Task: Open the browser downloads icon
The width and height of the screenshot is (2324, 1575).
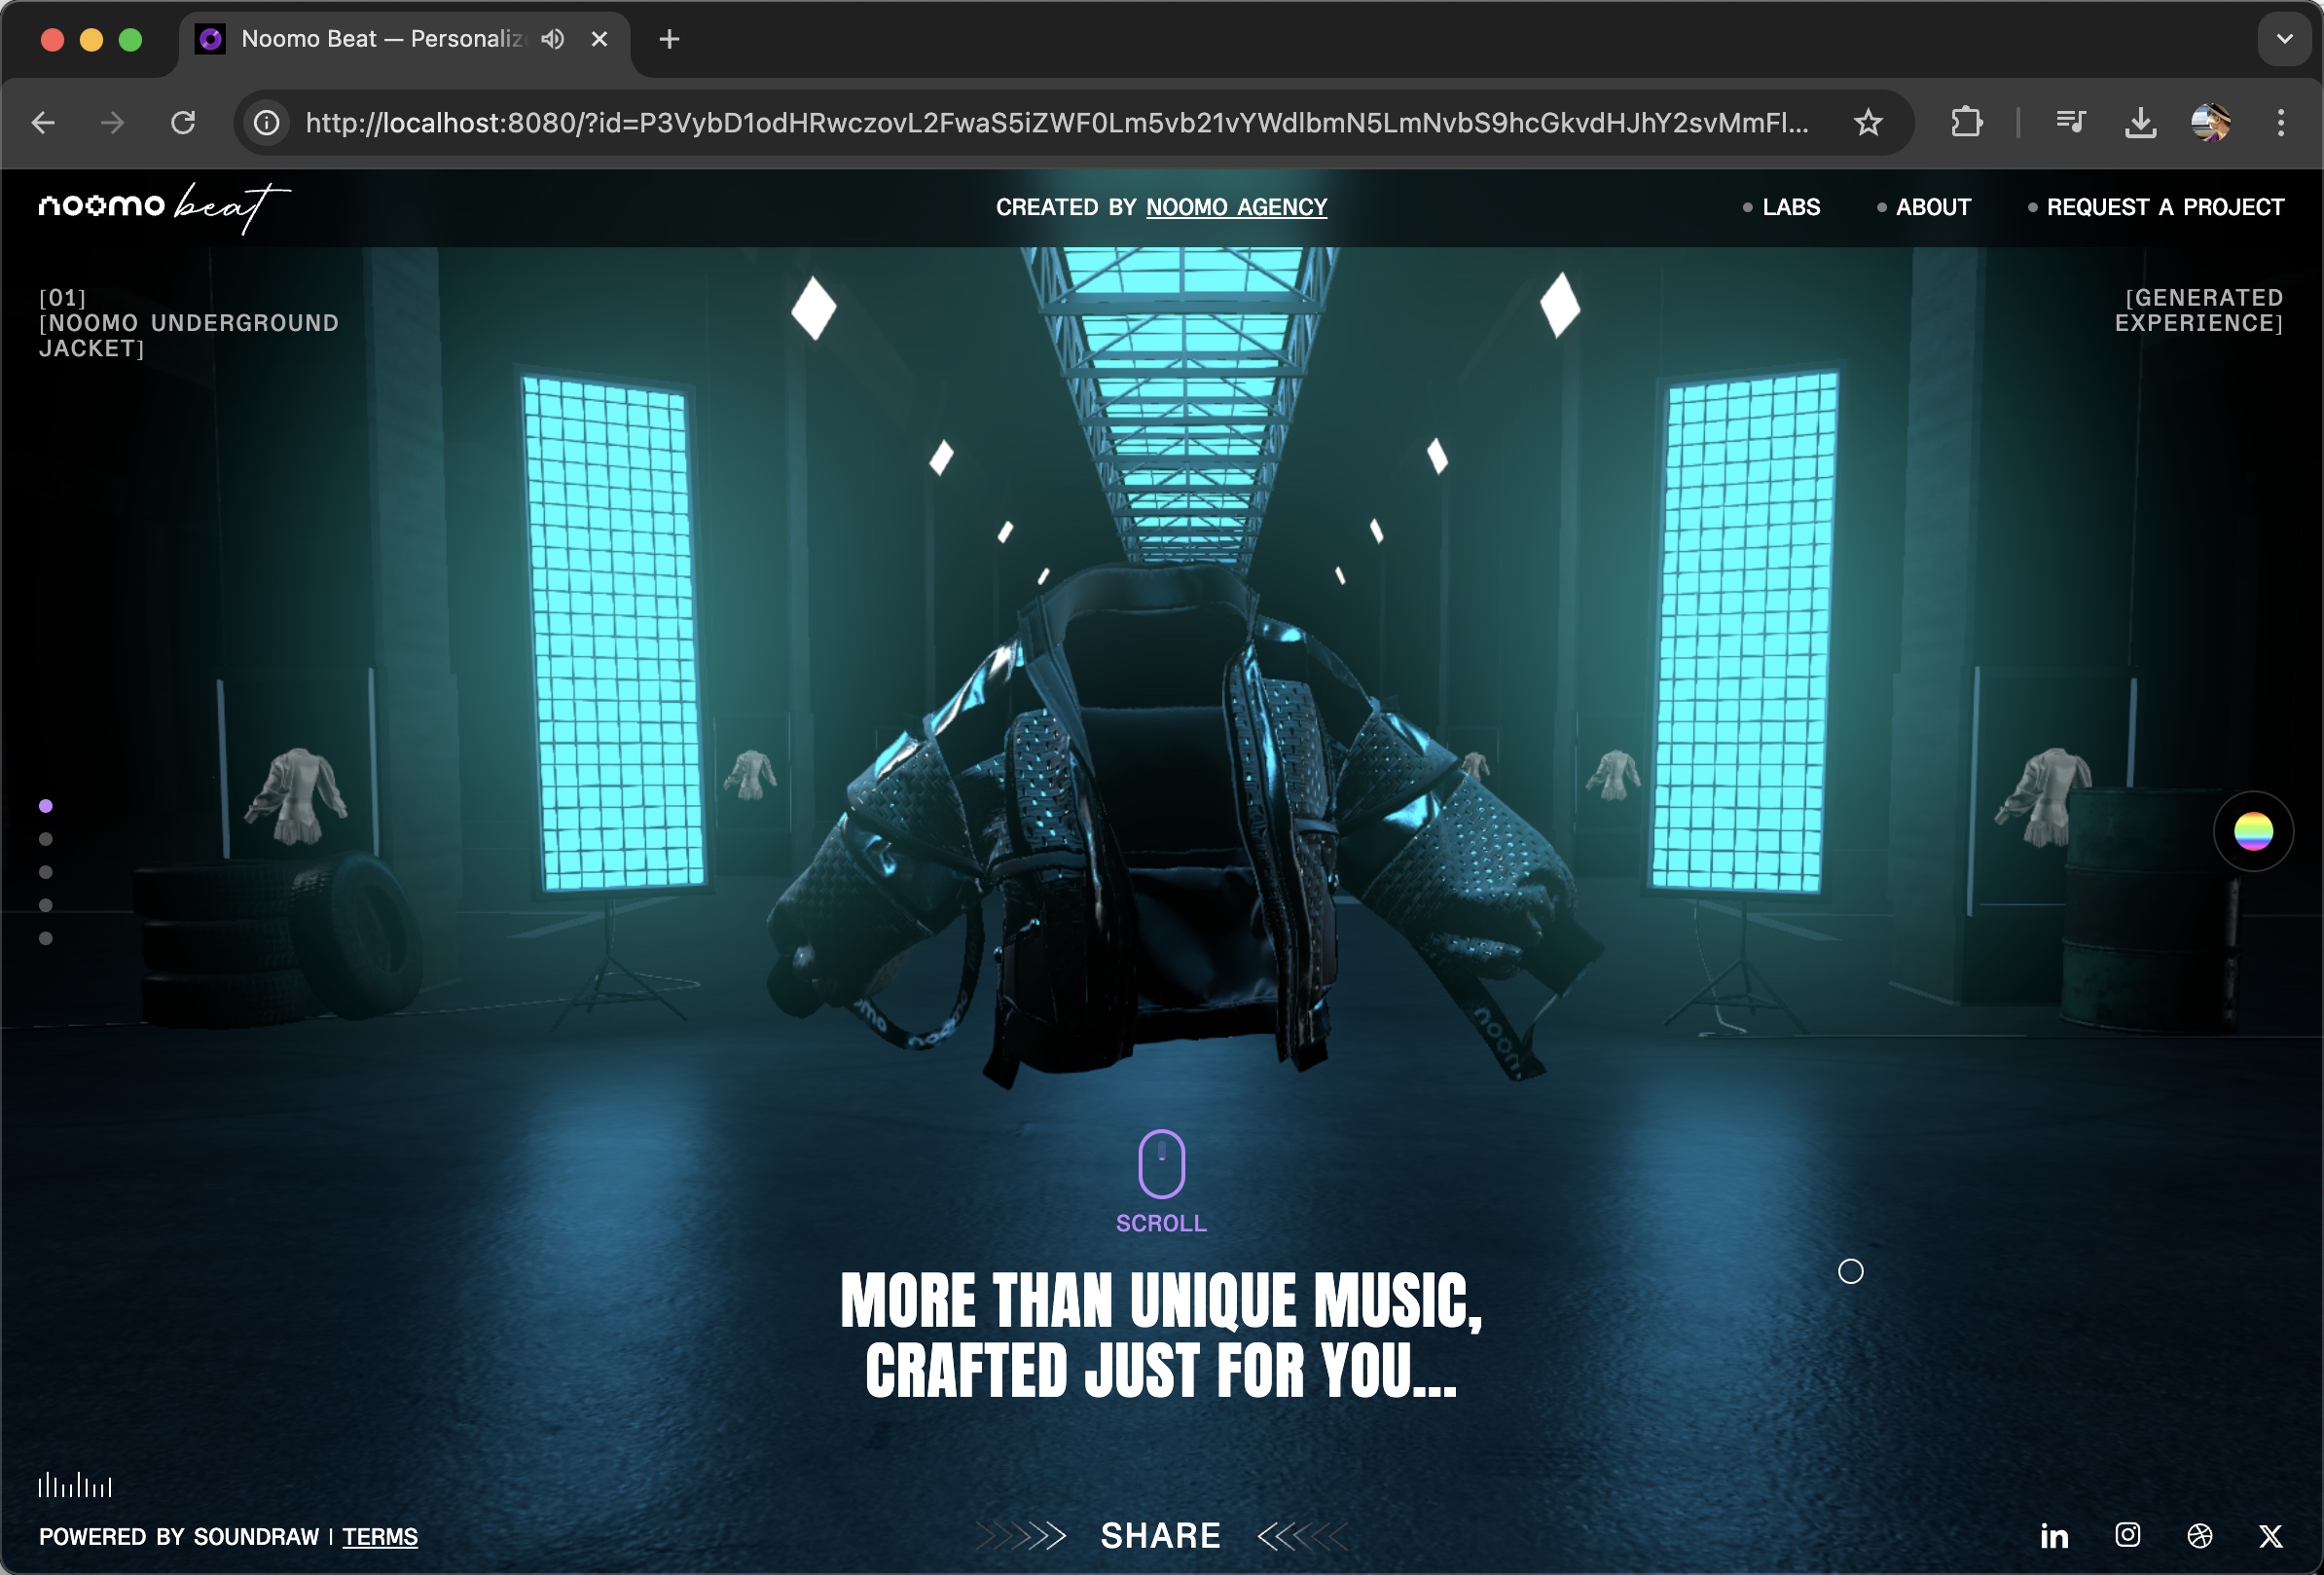Action: click(2139, 122)
